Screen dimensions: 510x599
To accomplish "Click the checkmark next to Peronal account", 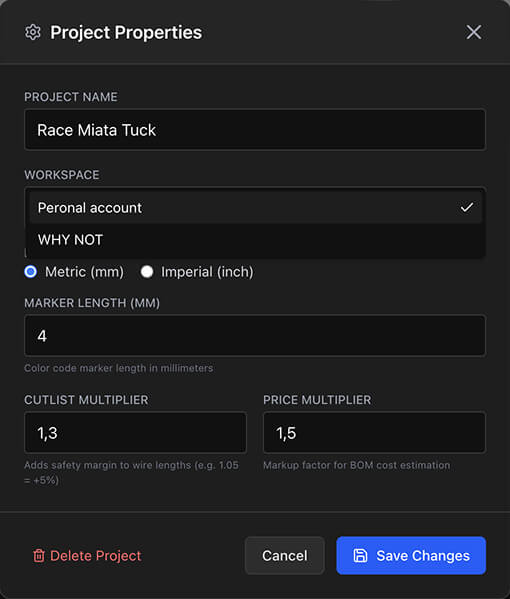I will pyautogui.click(x=467, y=207).
